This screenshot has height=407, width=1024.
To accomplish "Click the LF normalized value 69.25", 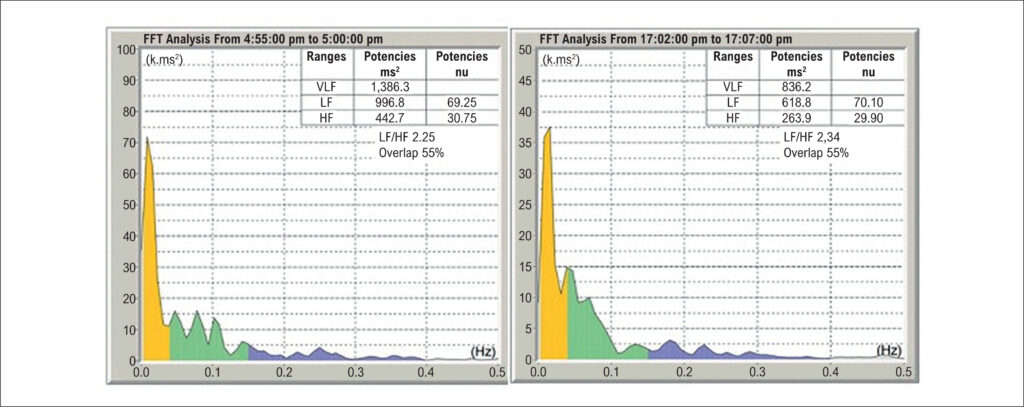I will 462,102.
